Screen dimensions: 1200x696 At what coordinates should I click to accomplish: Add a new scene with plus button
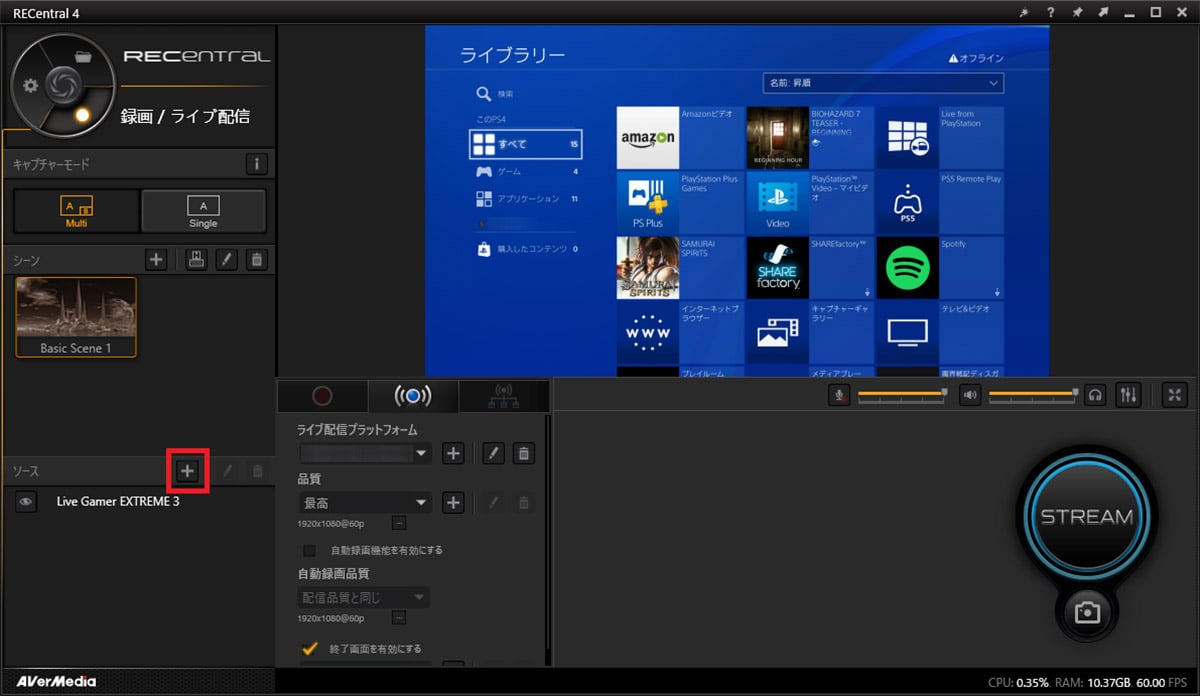point(156,260)
